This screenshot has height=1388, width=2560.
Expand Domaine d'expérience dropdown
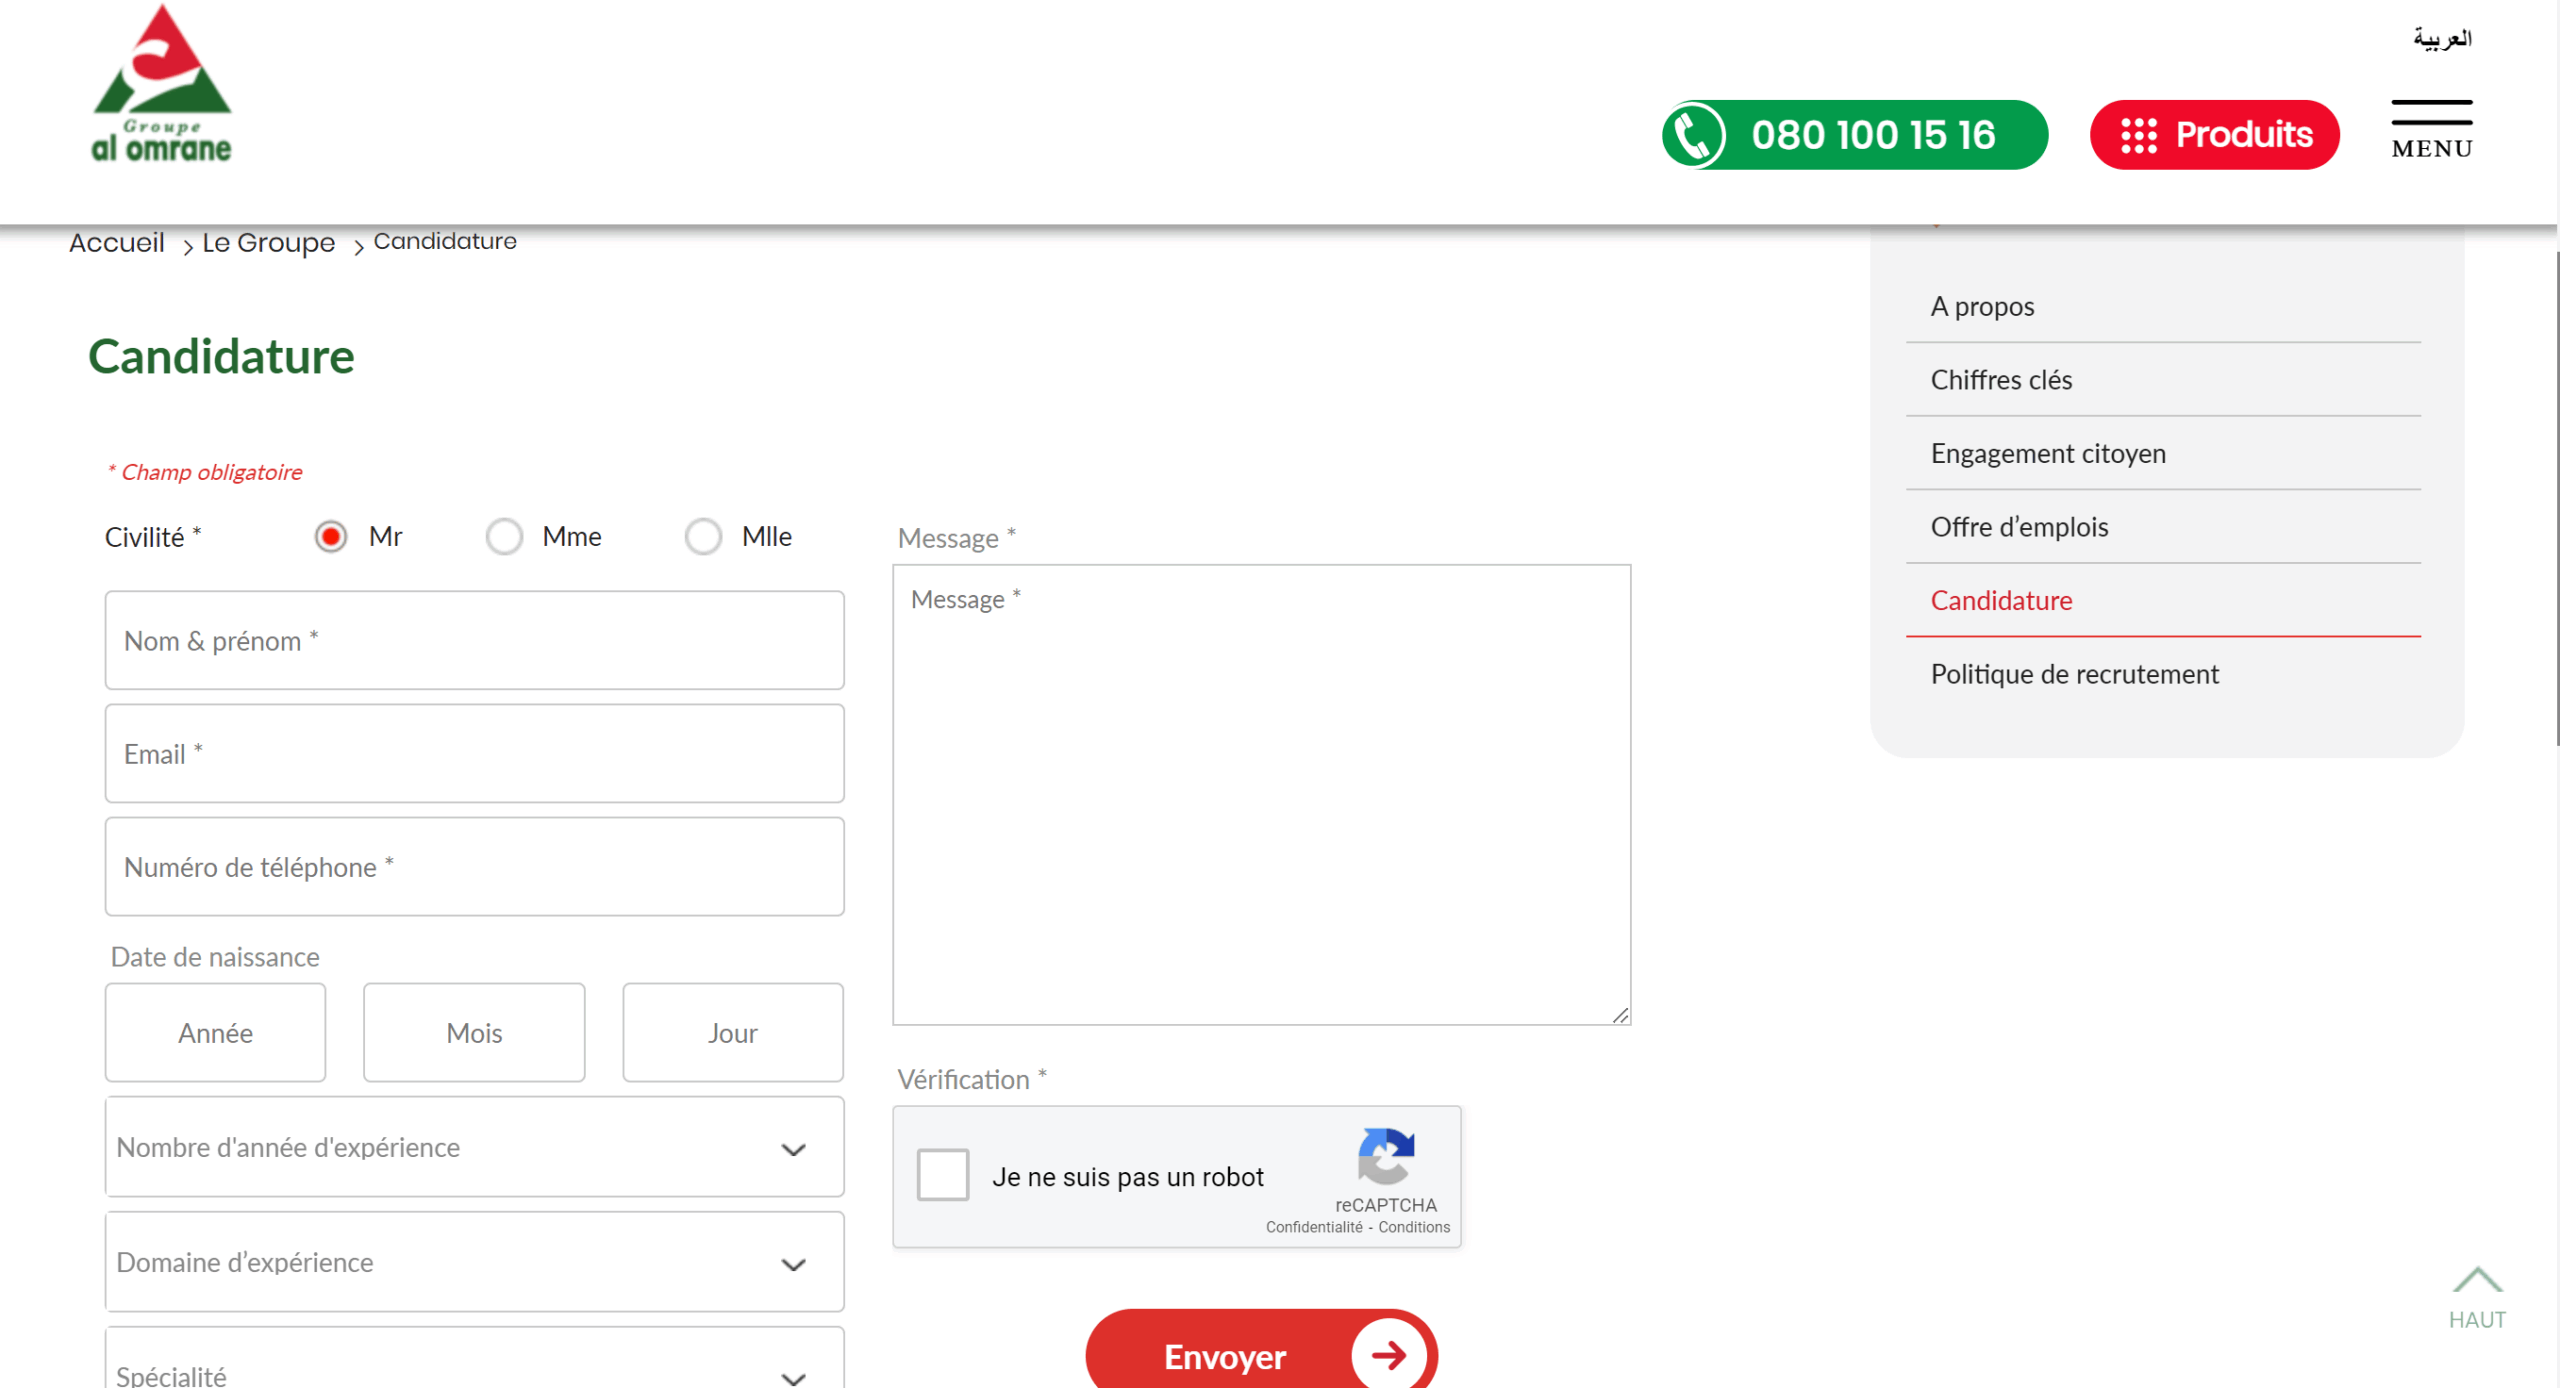(x=474, y=1262)
